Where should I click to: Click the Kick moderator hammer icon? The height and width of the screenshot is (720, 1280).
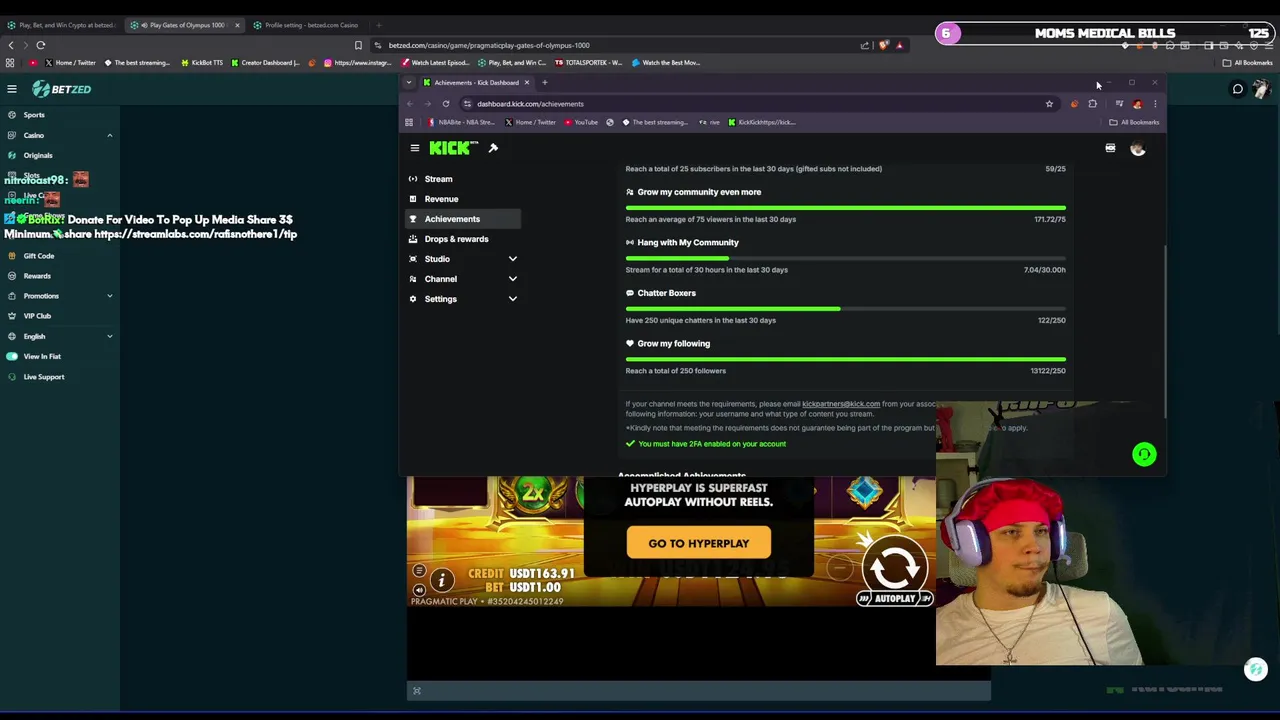pos(493,148)
